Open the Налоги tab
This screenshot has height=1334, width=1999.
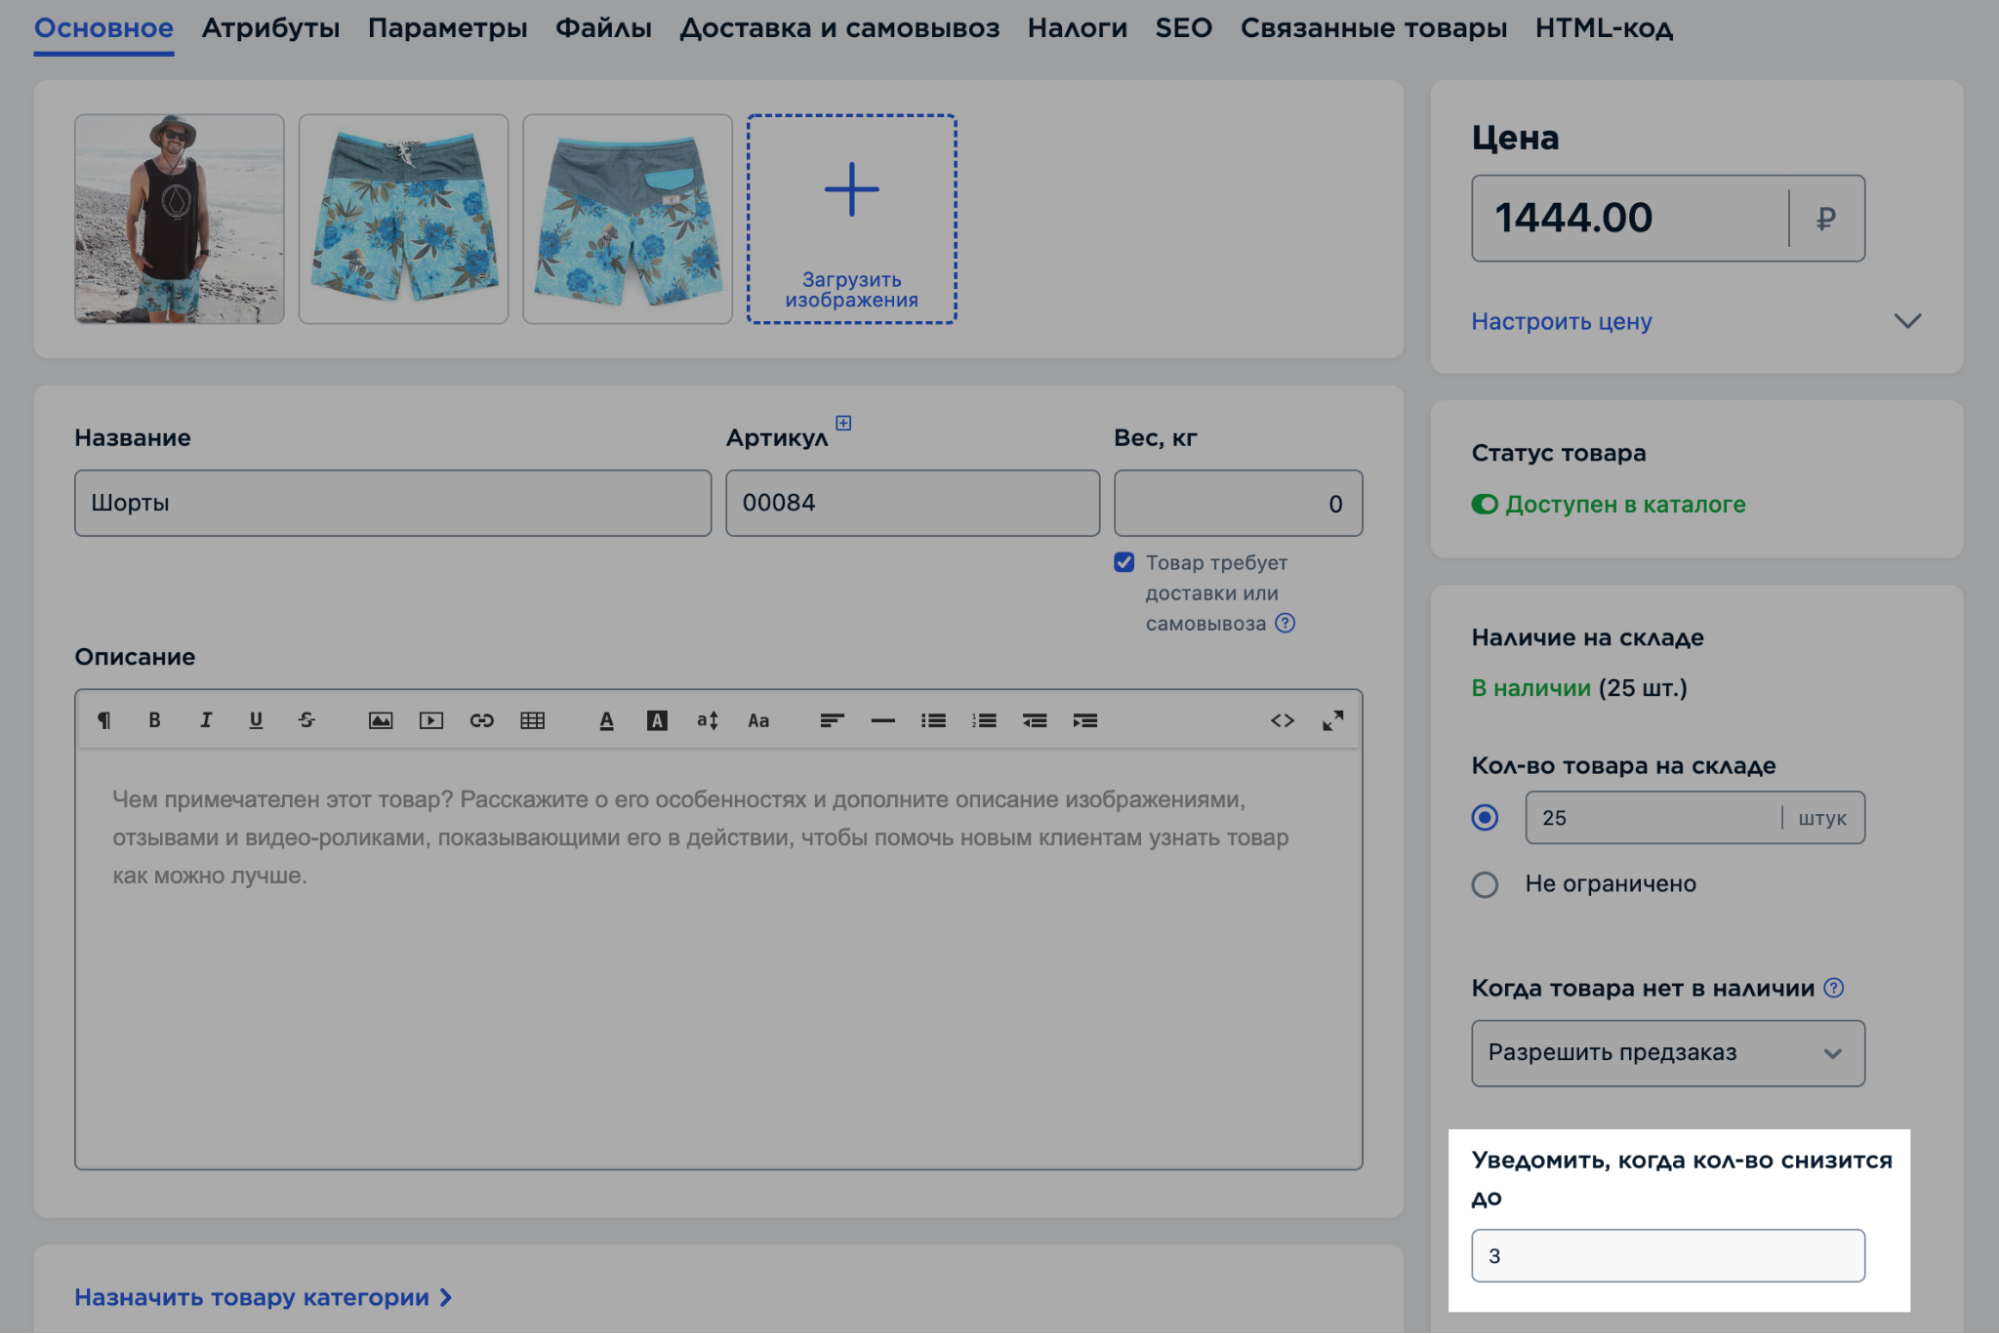click(1078, 28)
